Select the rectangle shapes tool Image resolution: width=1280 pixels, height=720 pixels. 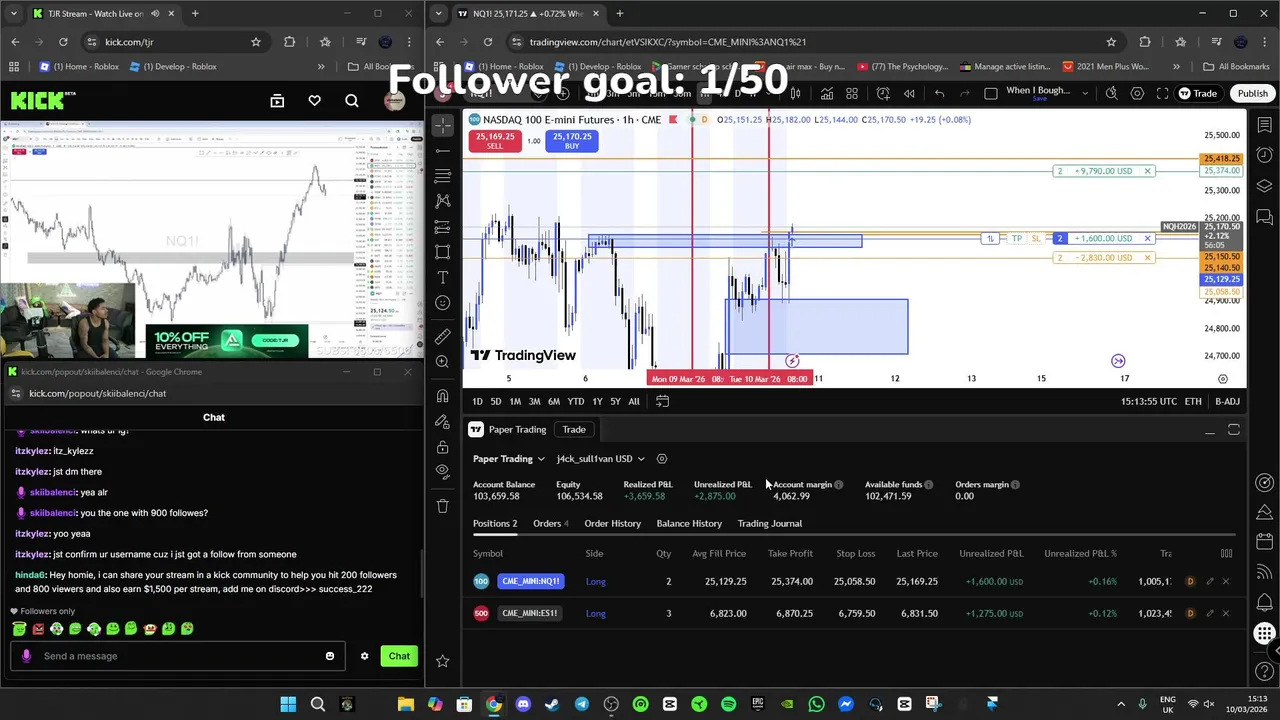click(x=443, y=252)
